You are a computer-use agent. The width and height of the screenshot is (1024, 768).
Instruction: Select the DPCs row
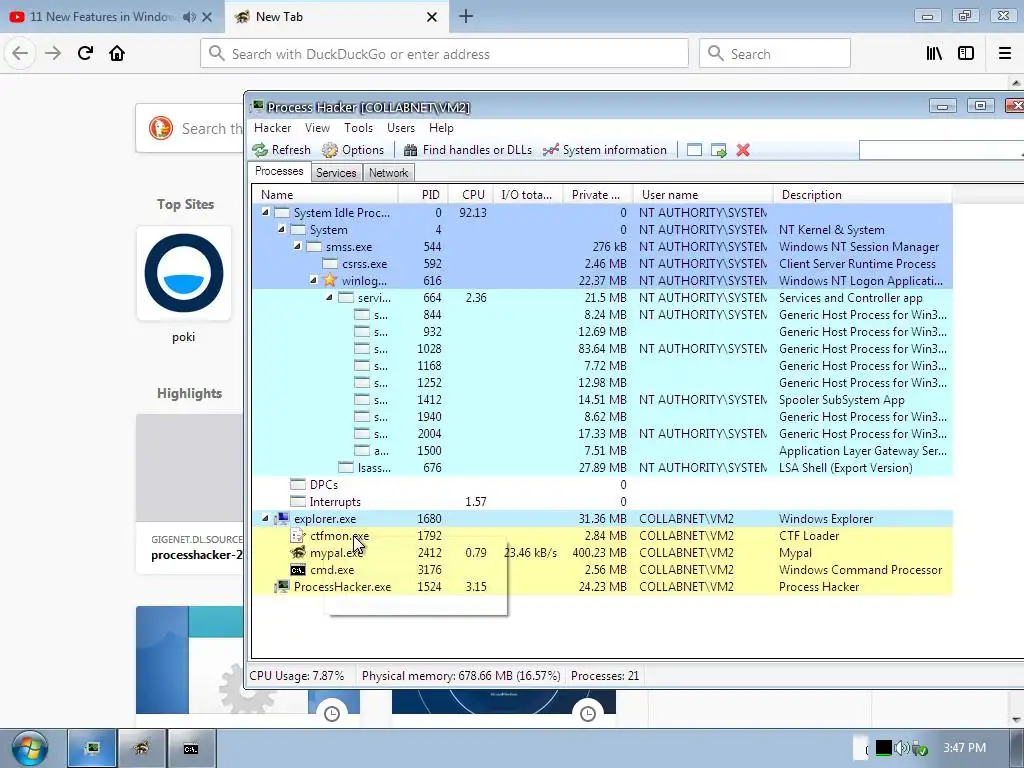click(x=602, y=485)
